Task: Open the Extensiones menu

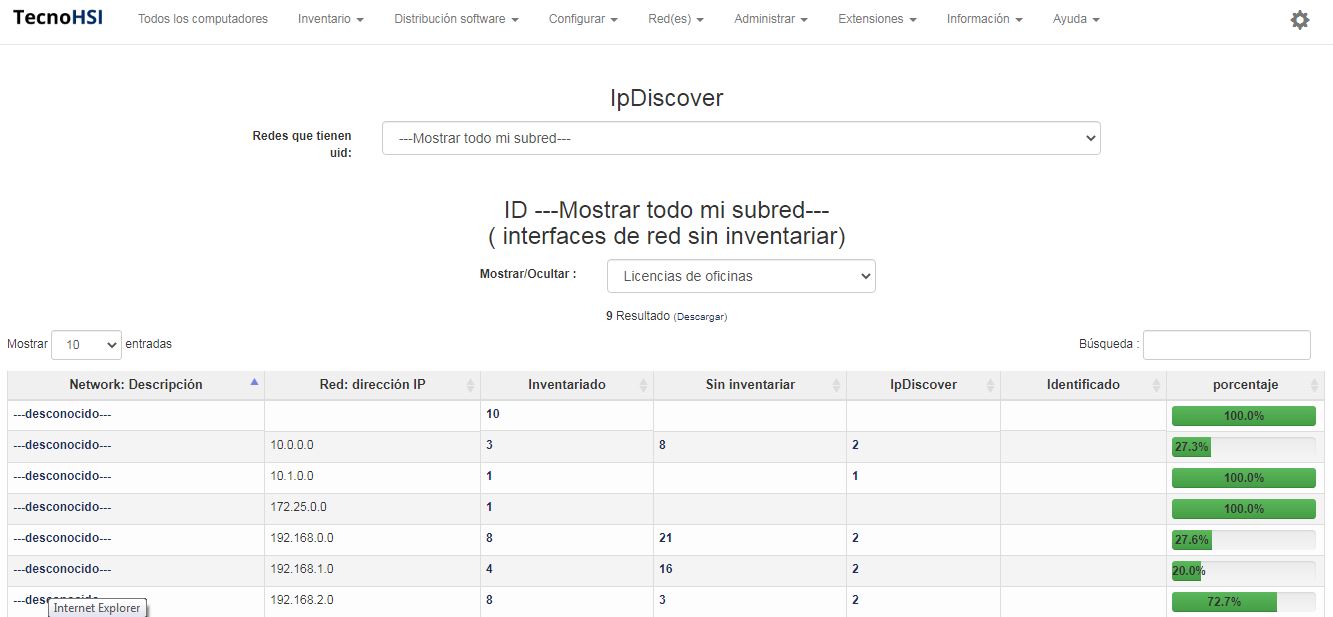Action: (x=877, y=19)
